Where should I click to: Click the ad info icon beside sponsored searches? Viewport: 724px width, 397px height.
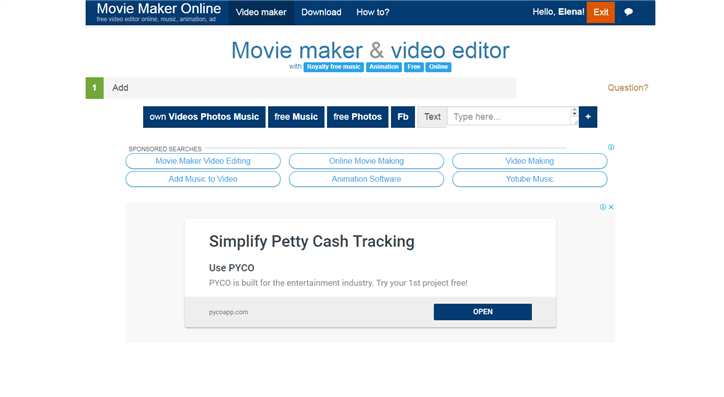tap(611, 147)
